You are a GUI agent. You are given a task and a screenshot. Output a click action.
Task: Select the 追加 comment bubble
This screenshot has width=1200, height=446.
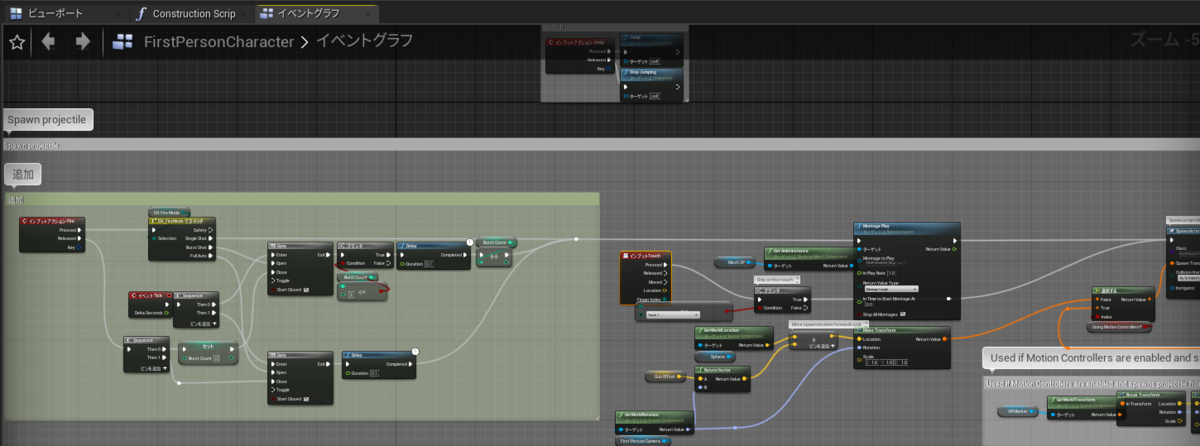point(23,175)
